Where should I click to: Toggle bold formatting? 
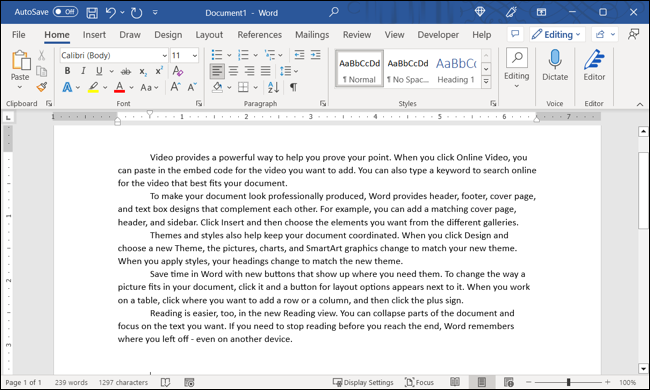[67, 71]
